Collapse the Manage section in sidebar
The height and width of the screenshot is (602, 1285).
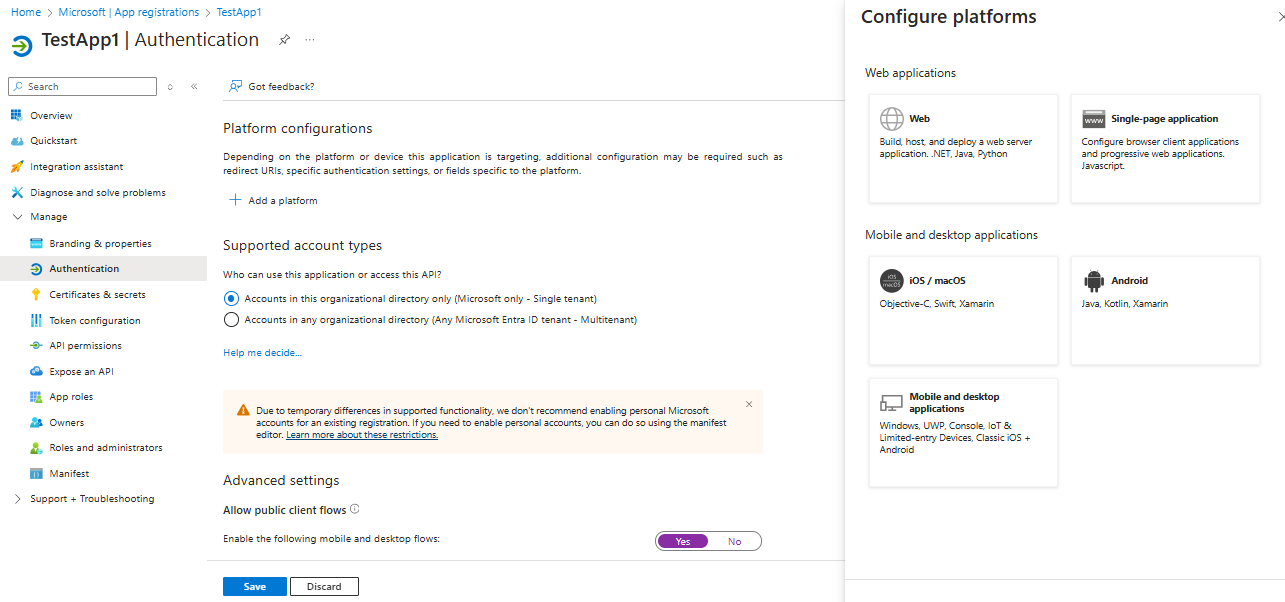18,217
